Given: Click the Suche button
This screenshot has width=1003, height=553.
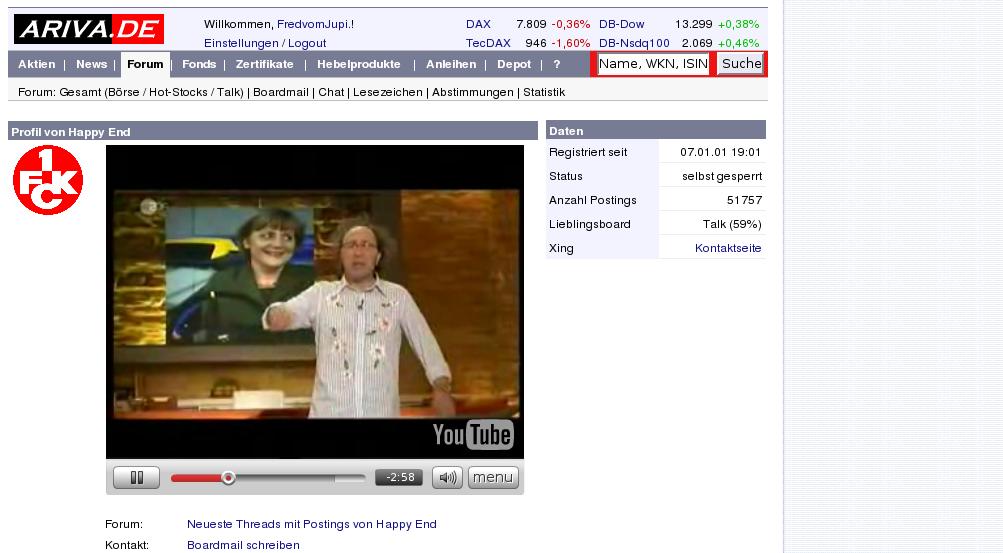Looking at the screenshot, I should click(741, 64).
